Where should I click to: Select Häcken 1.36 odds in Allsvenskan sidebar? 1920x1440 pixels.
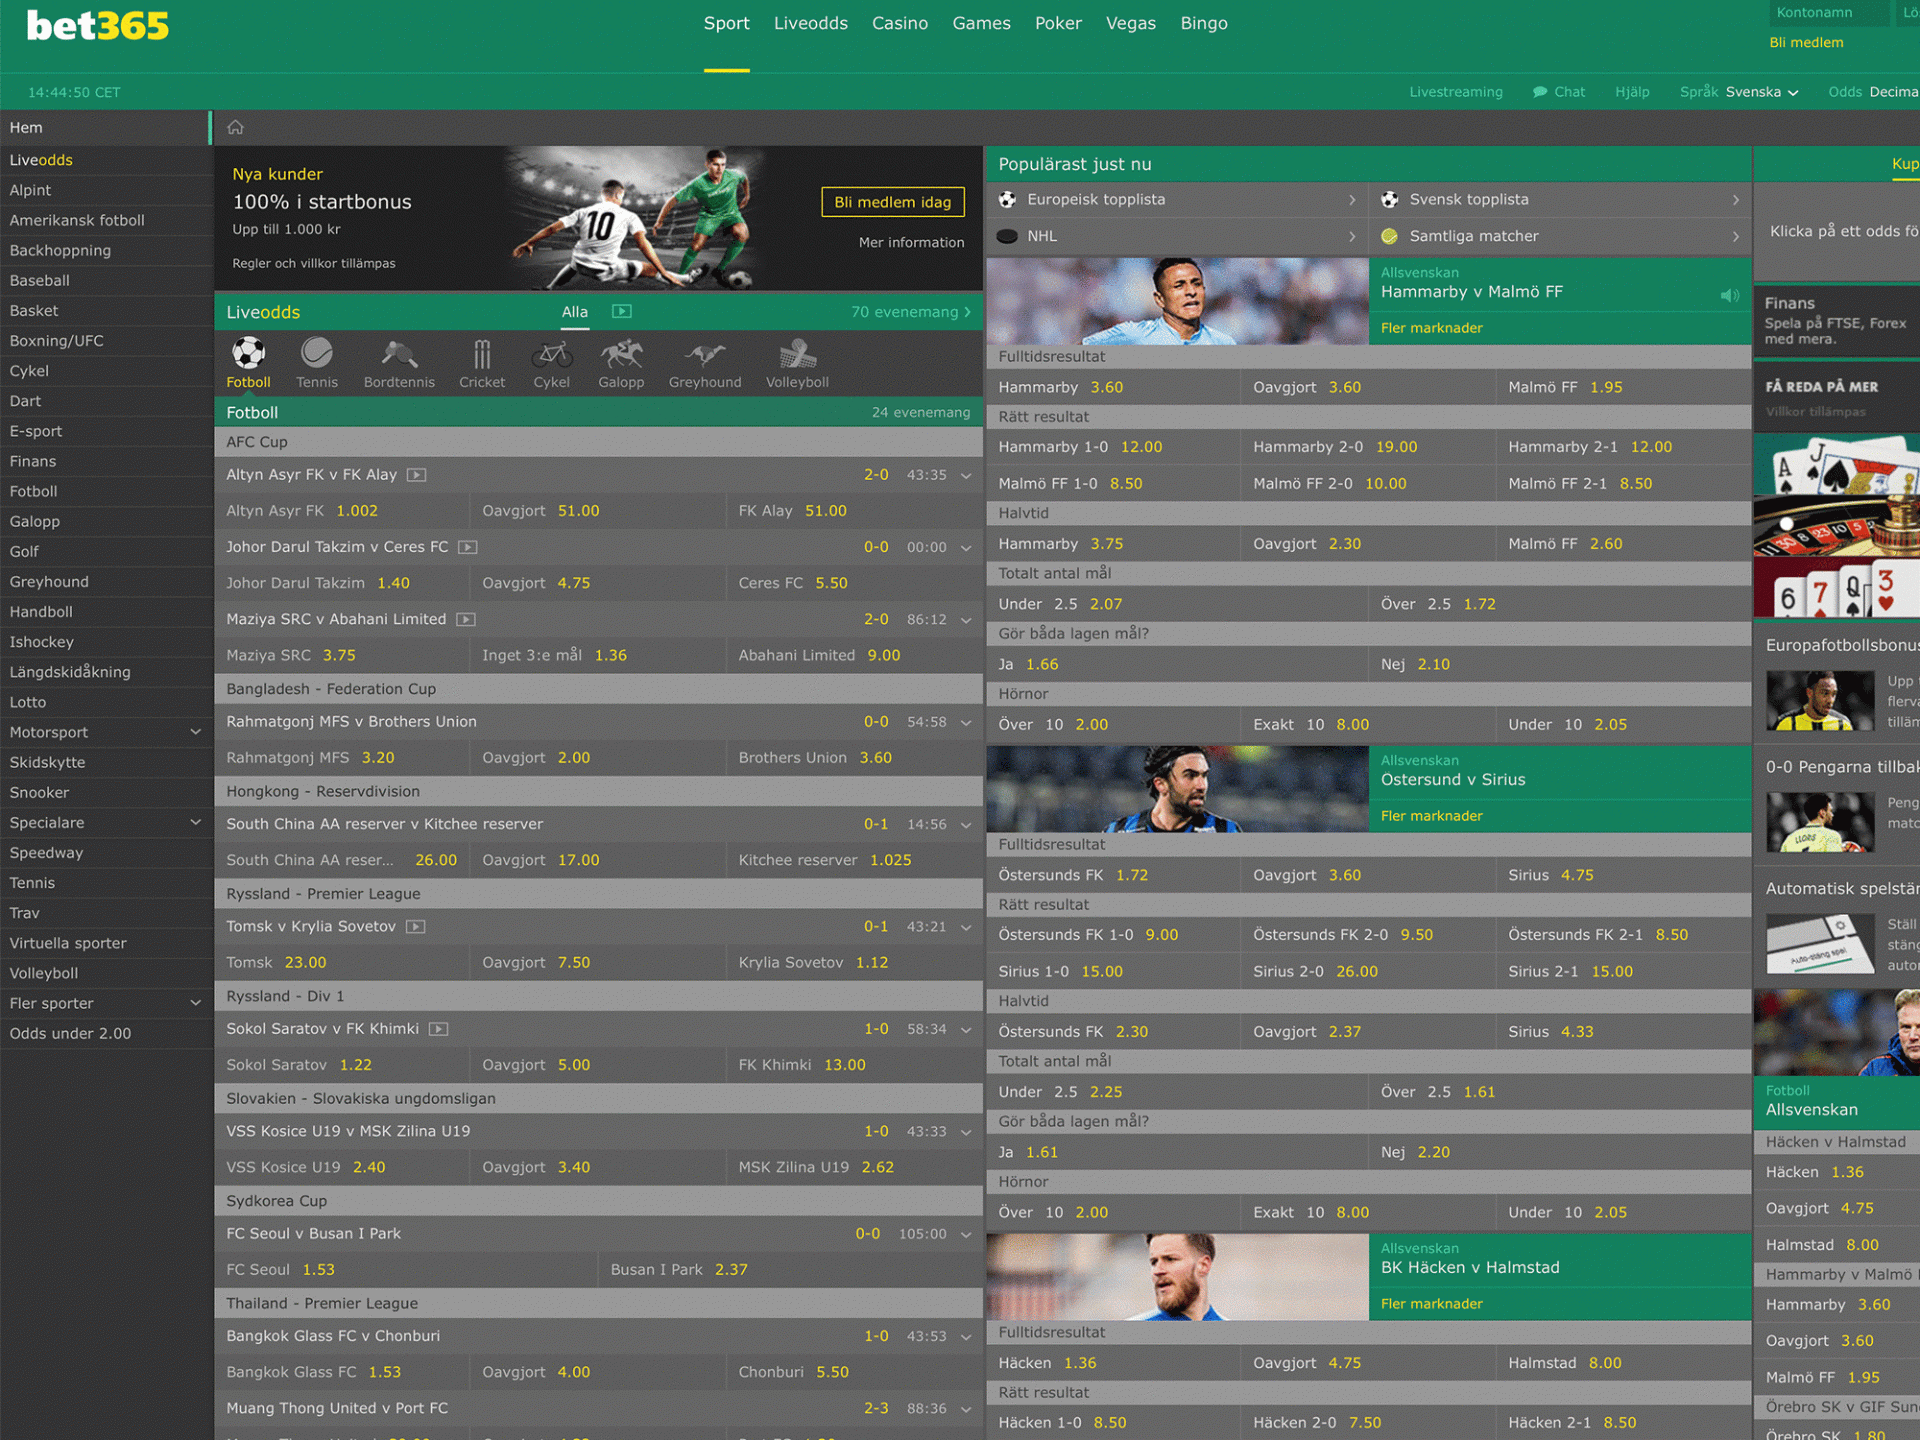point(1836,1172)
